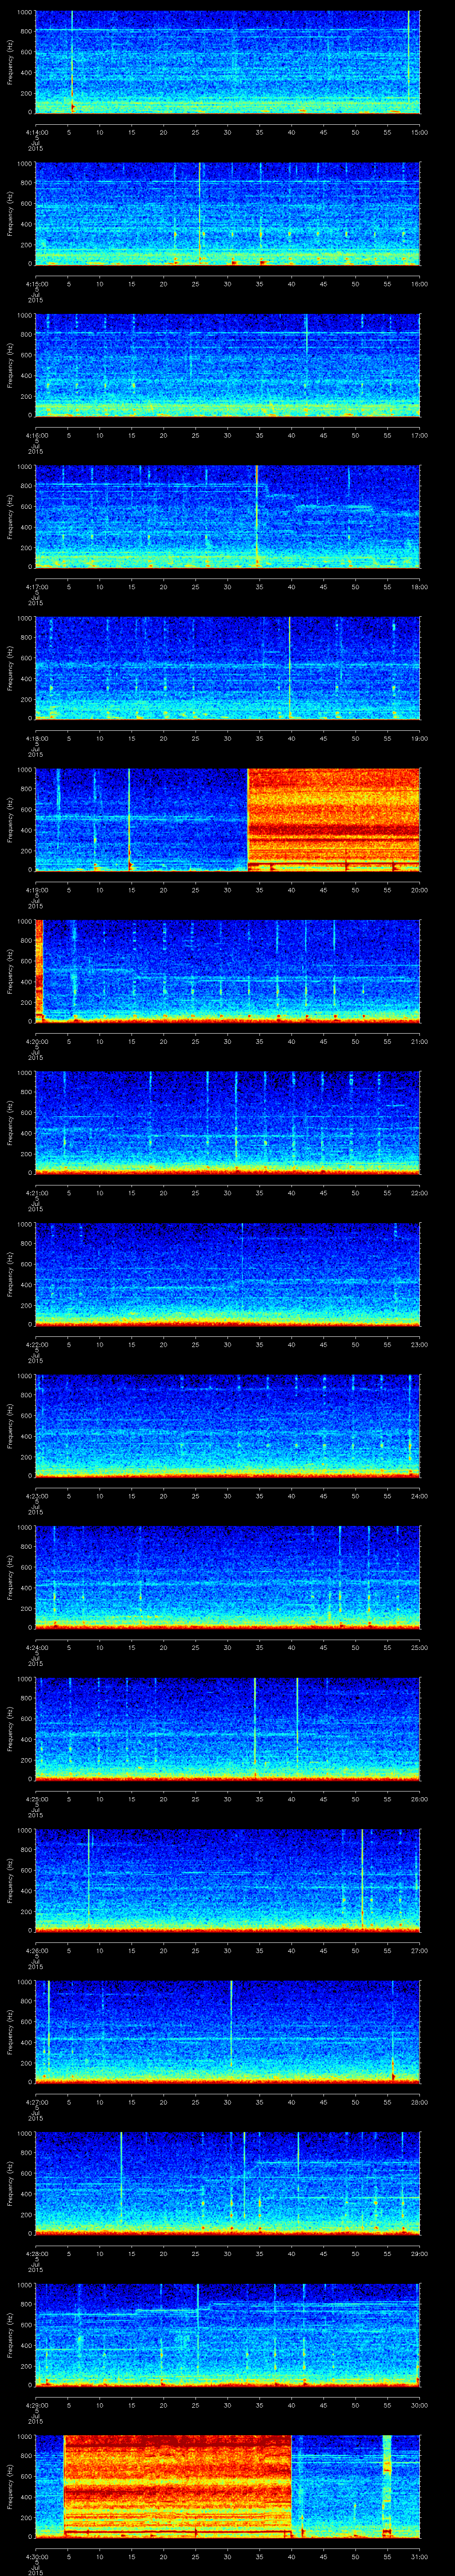
Task: Click the red burst at start of 4:20 spectrogram
Action: [40, 971]
